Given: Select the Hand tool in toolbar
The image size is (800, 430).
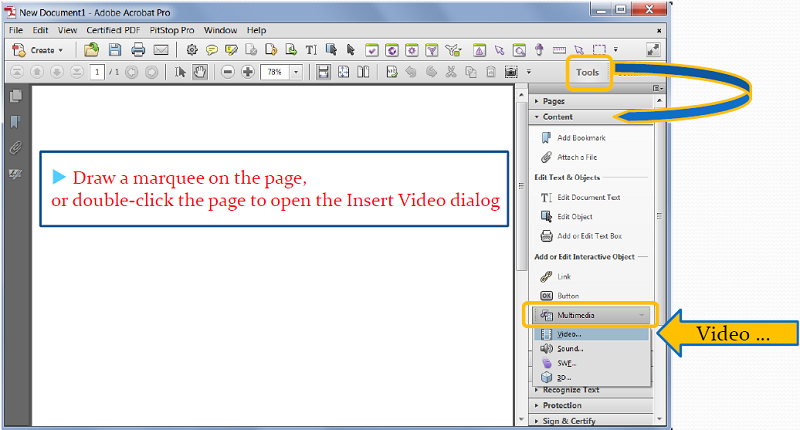Looking at the screenshot, I should 199,72.
